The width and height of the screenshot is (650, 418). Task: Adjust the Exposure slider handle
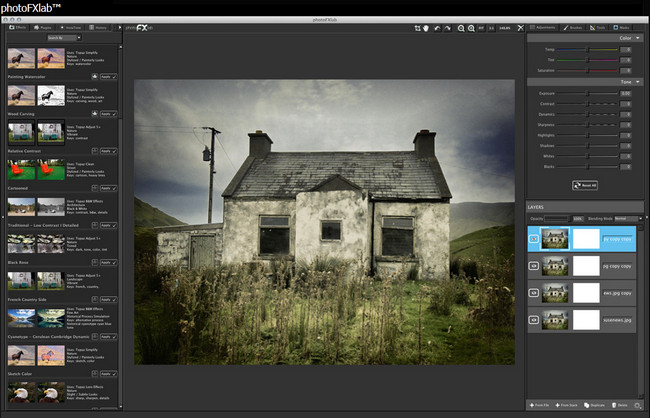[x=588, y=93]
